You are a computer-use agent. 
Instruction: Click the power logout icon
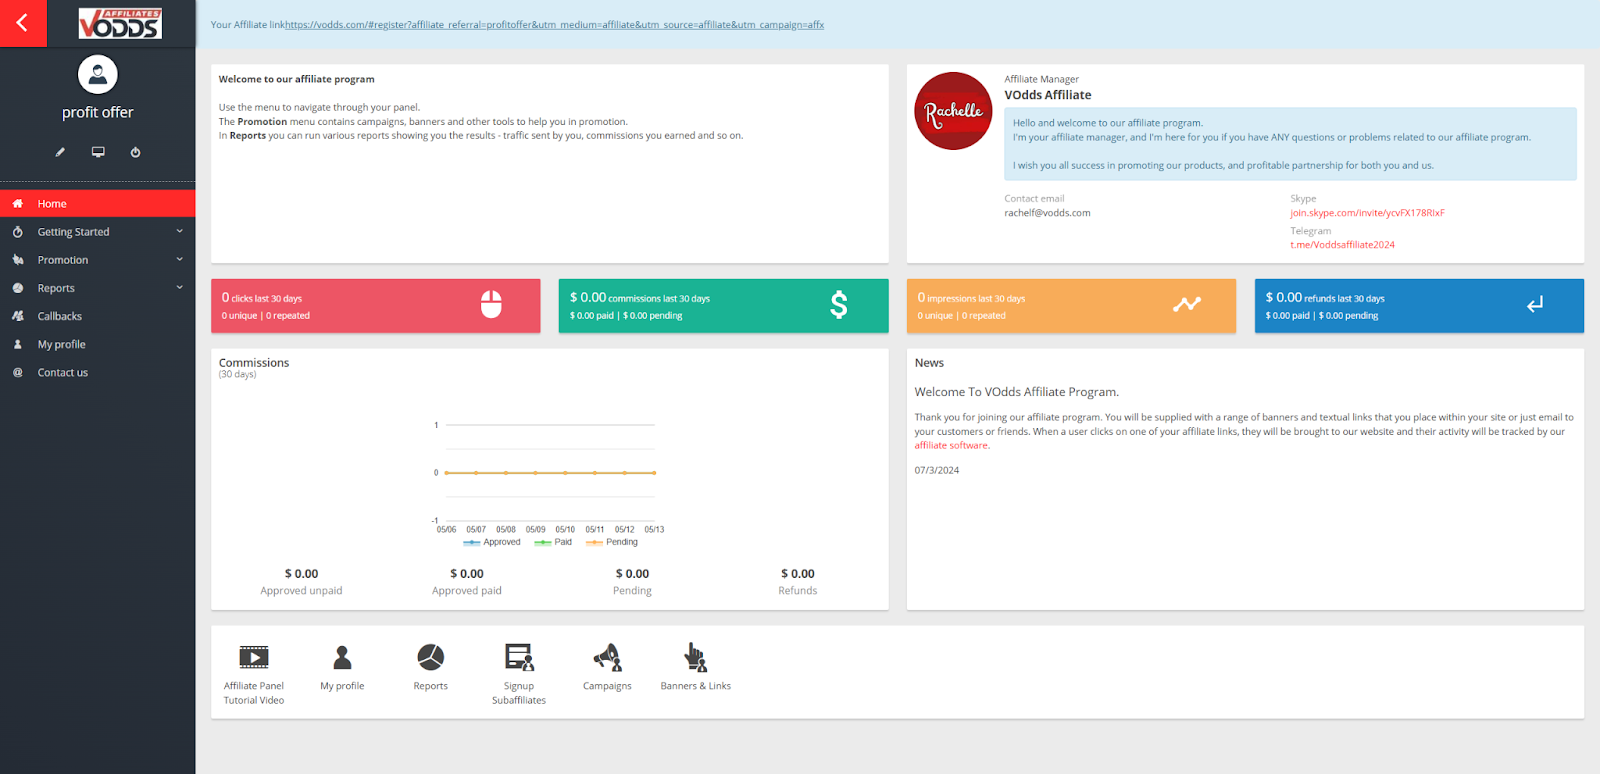click(x=135, y=152)
